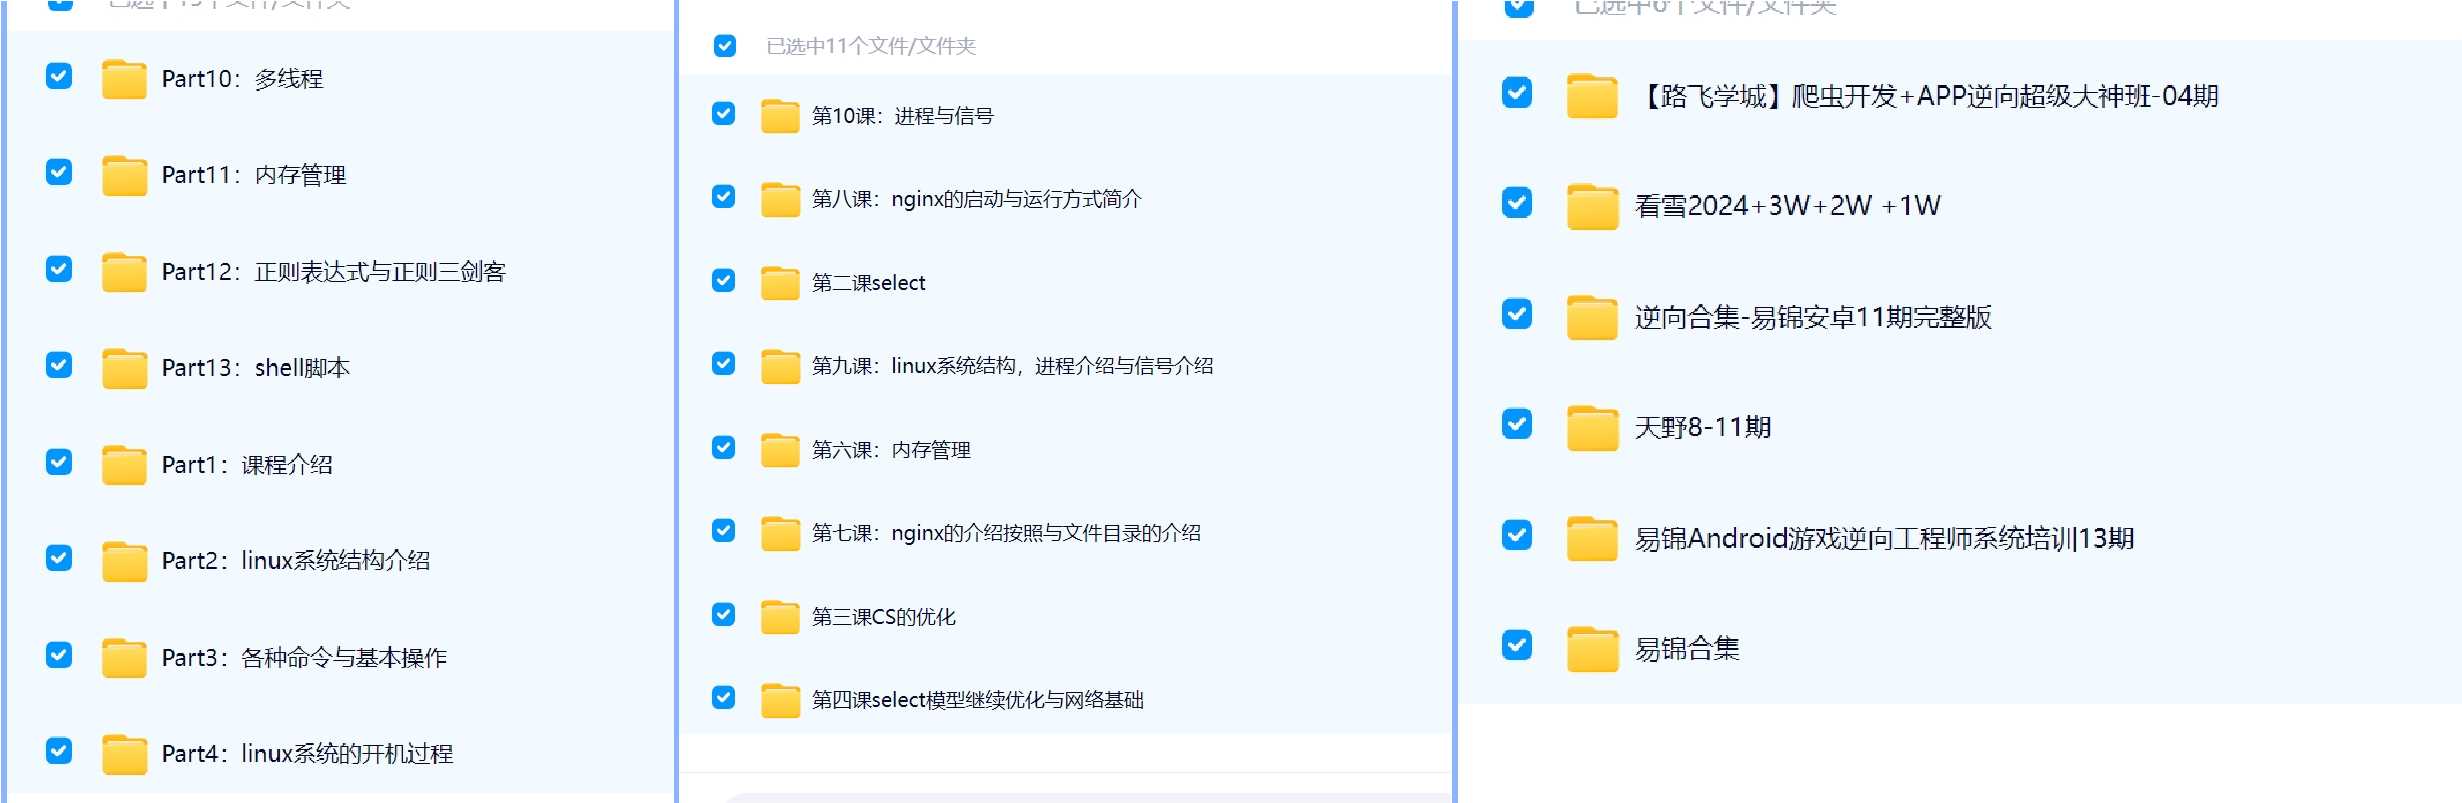
Task: Uncheck the Part13：shell脚本 checkbox
Action: coord(59,365)
